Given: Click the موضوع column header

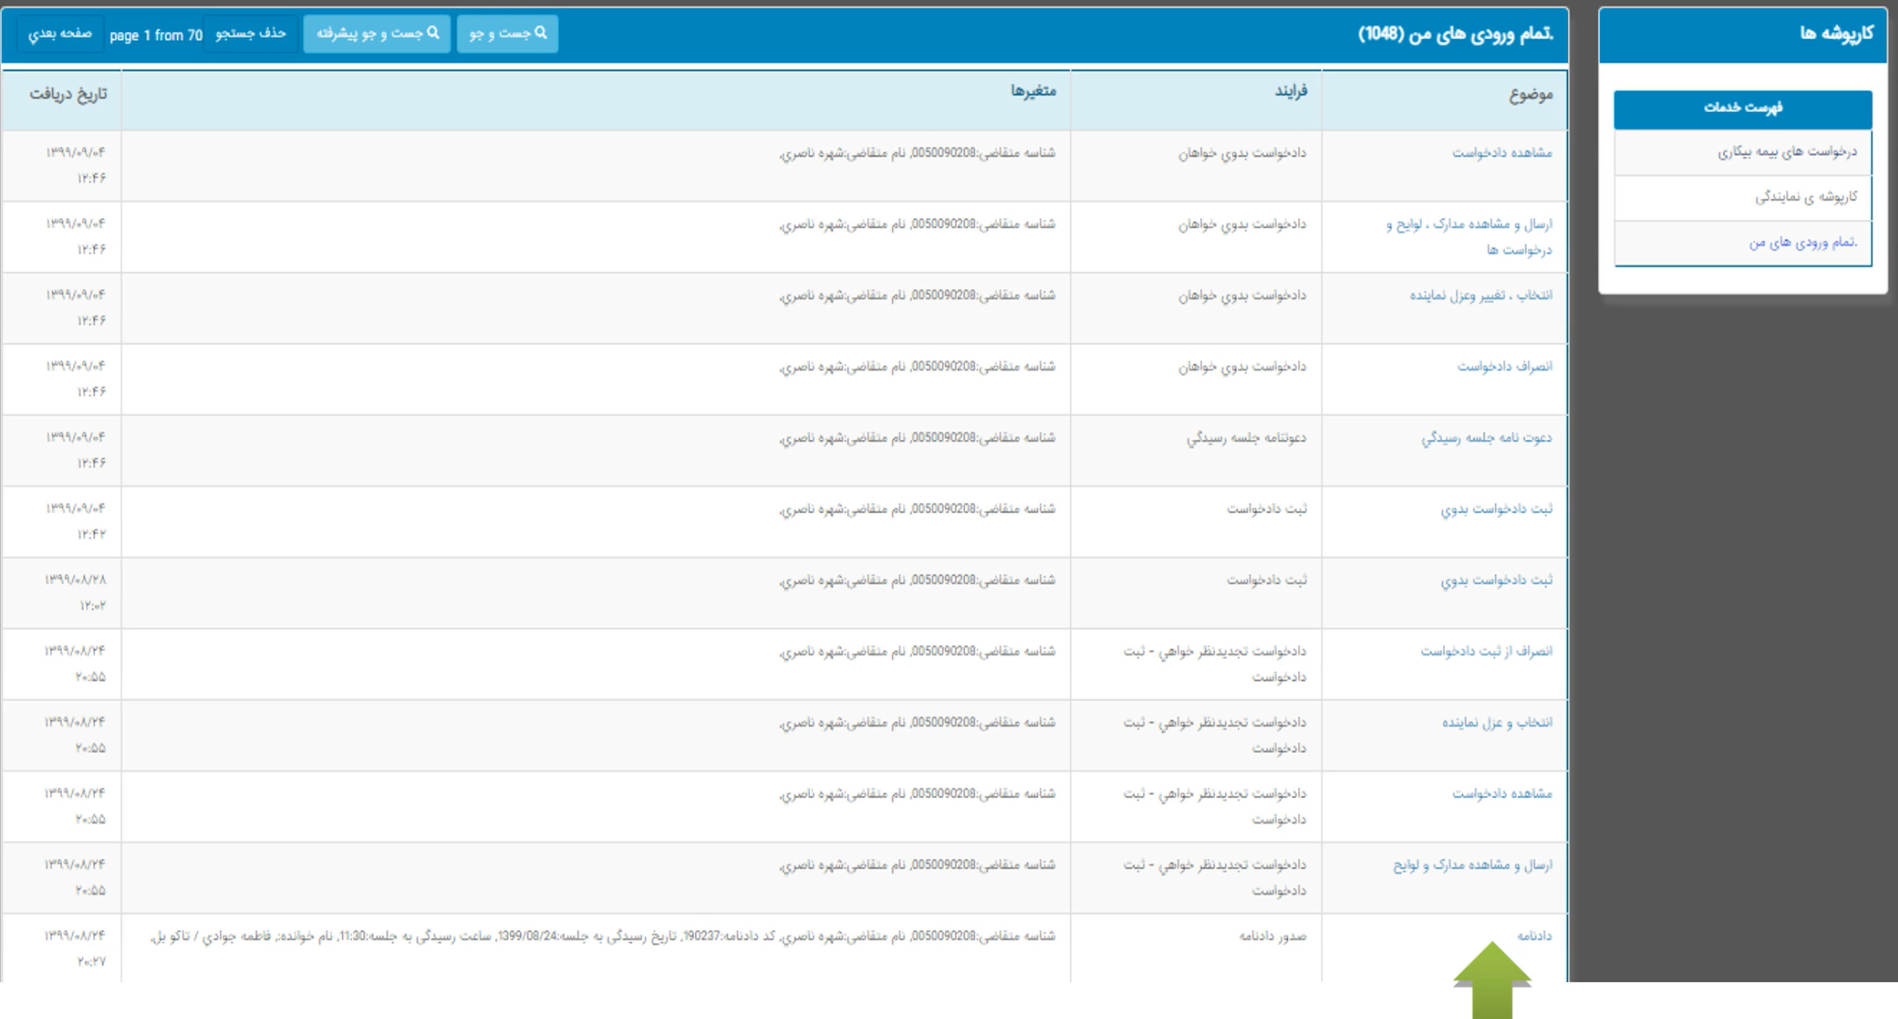Looking at the screenshot, I should click(x=1530, y=95).
